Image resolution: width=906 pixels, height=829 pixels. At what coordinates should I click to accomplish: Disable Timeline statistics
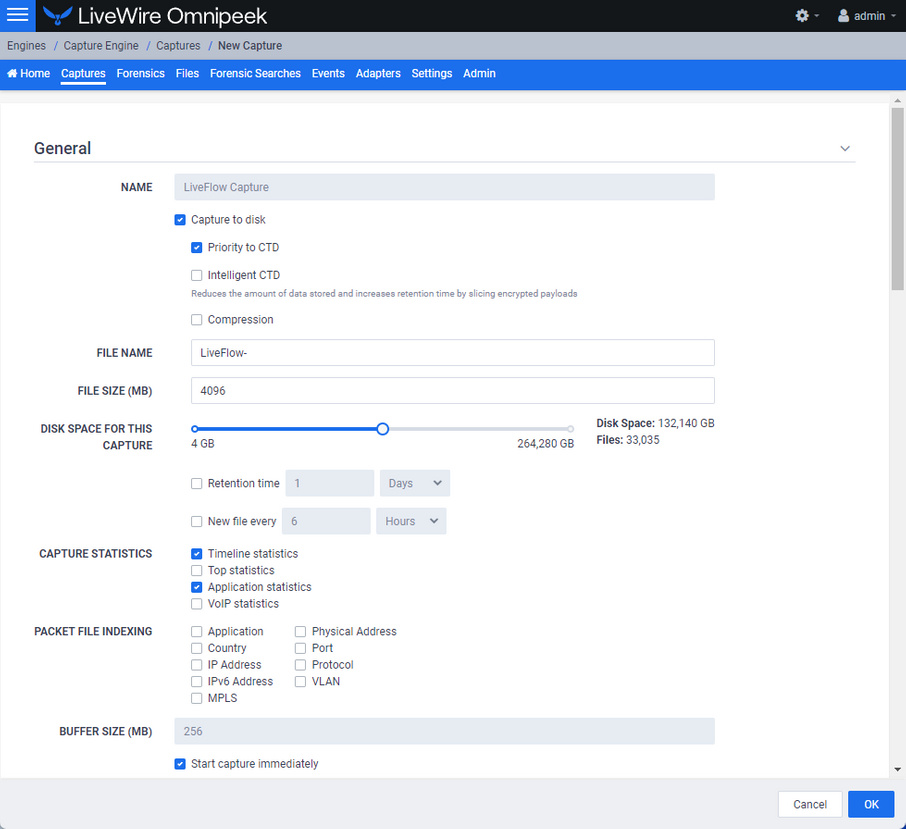[x=196, y=553]
